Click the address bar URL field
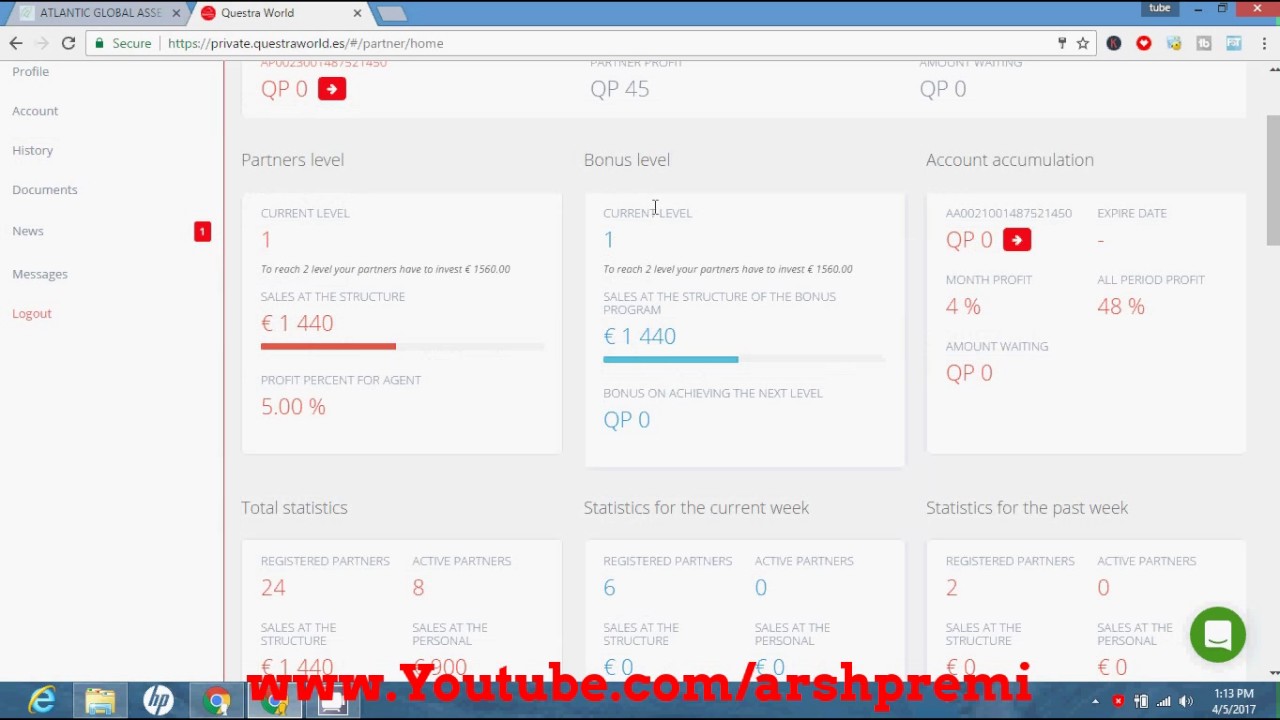Screen dimensions: 1280x720 pos(600,43)
